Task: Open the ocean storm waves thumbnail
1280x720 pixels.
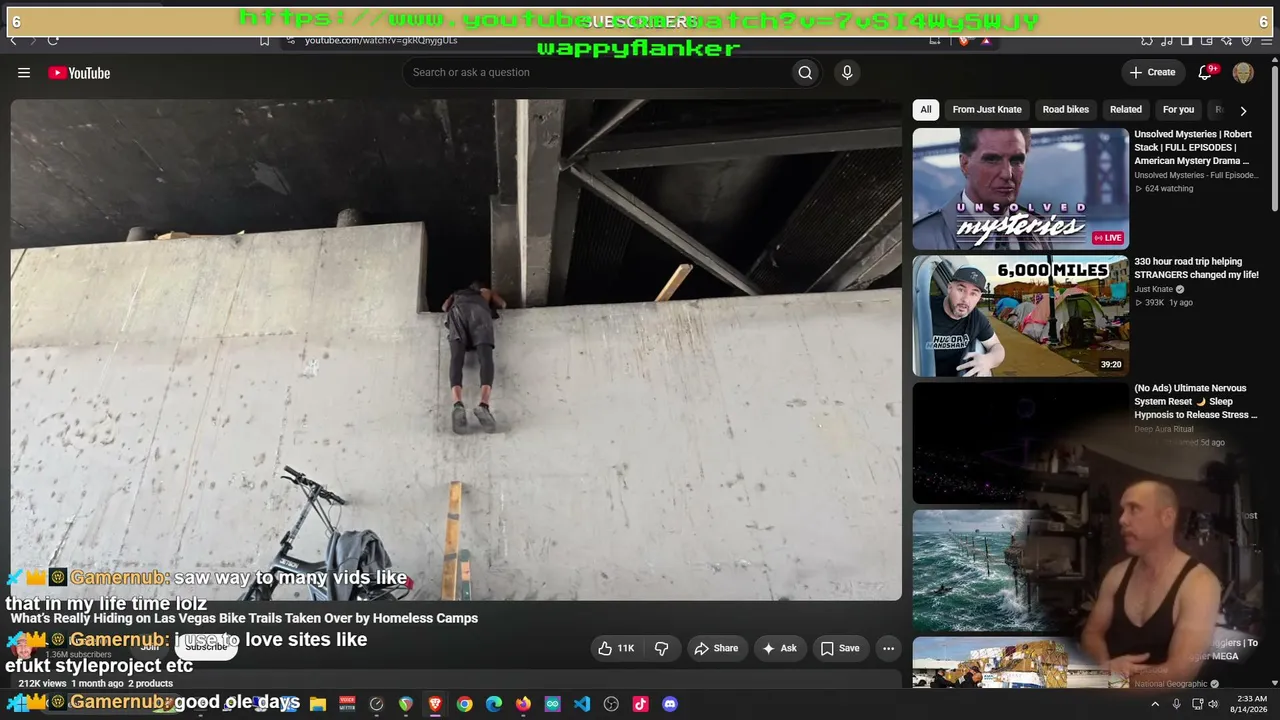Action: click(x=1020, y=570)
